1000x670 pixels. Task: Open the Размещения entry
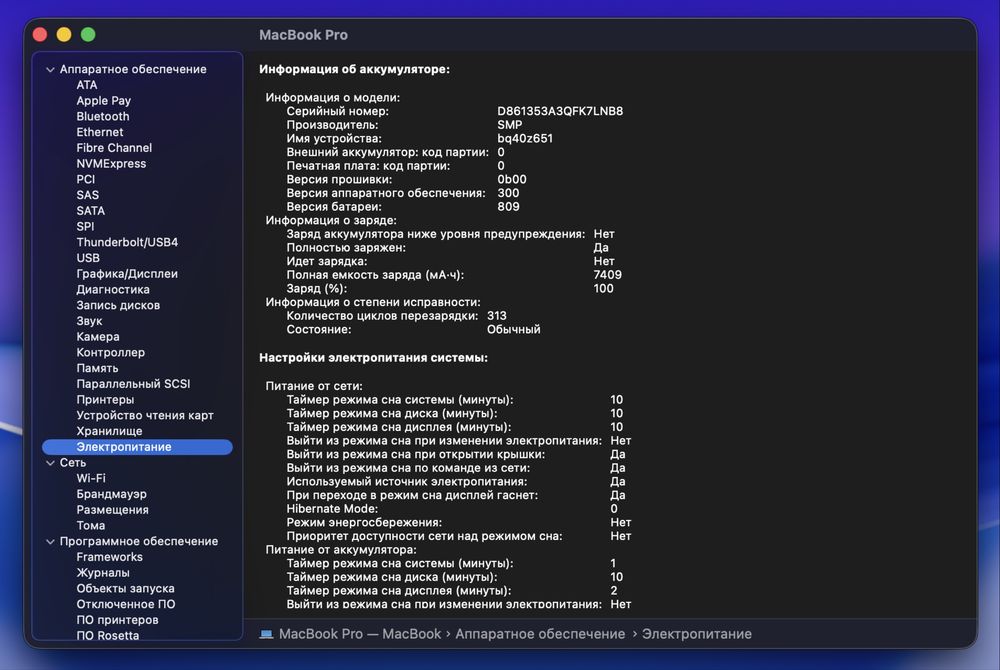[112, 510]
